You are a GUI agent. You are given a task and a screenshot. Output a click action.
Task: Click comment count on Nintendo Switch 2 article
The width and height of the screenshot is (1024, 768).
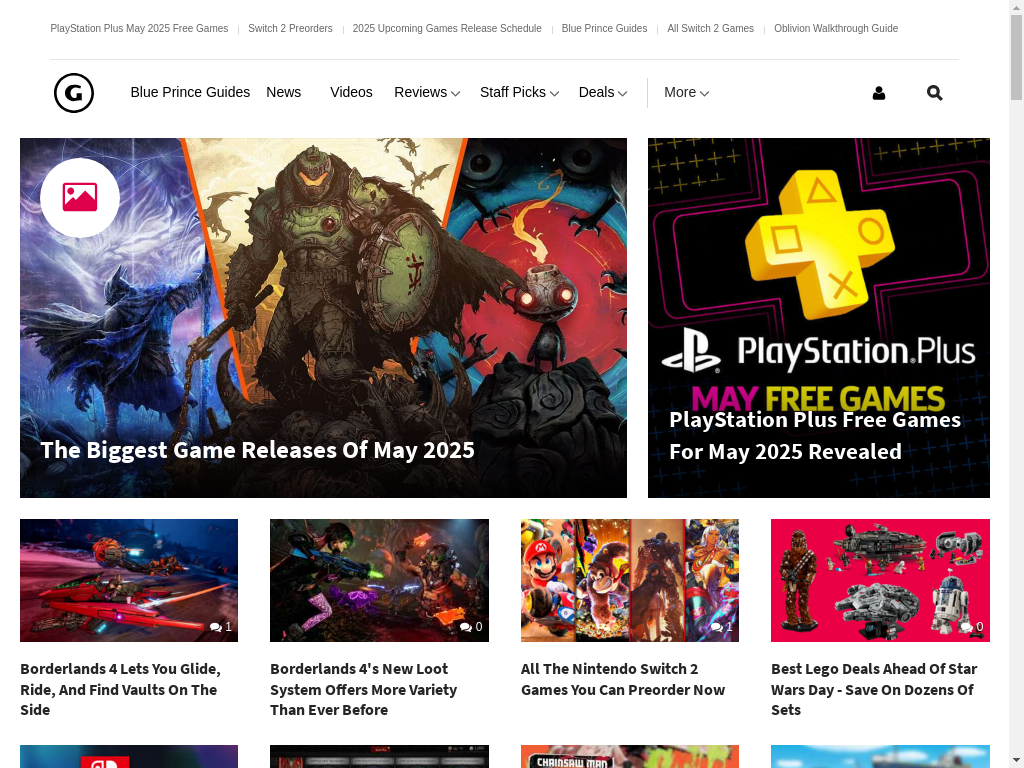pos(722,627)
